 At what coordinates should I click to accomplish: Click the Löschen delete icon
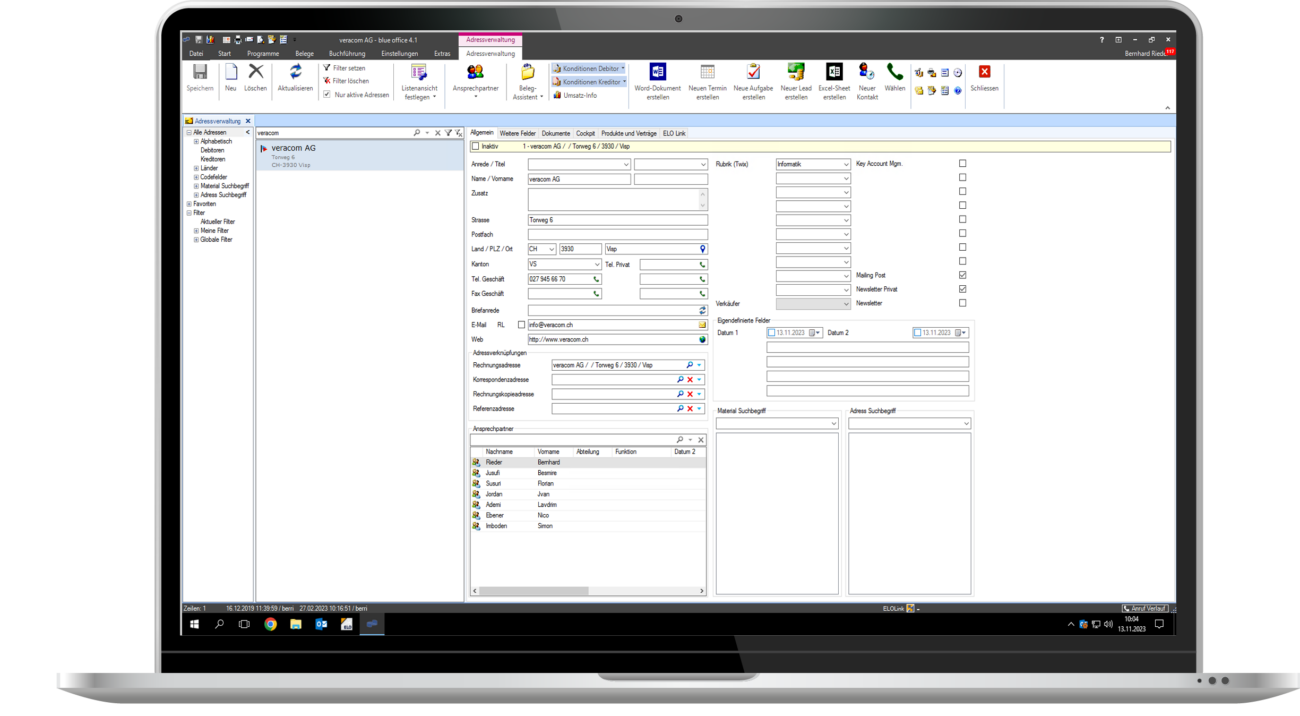tap(256, 72)
